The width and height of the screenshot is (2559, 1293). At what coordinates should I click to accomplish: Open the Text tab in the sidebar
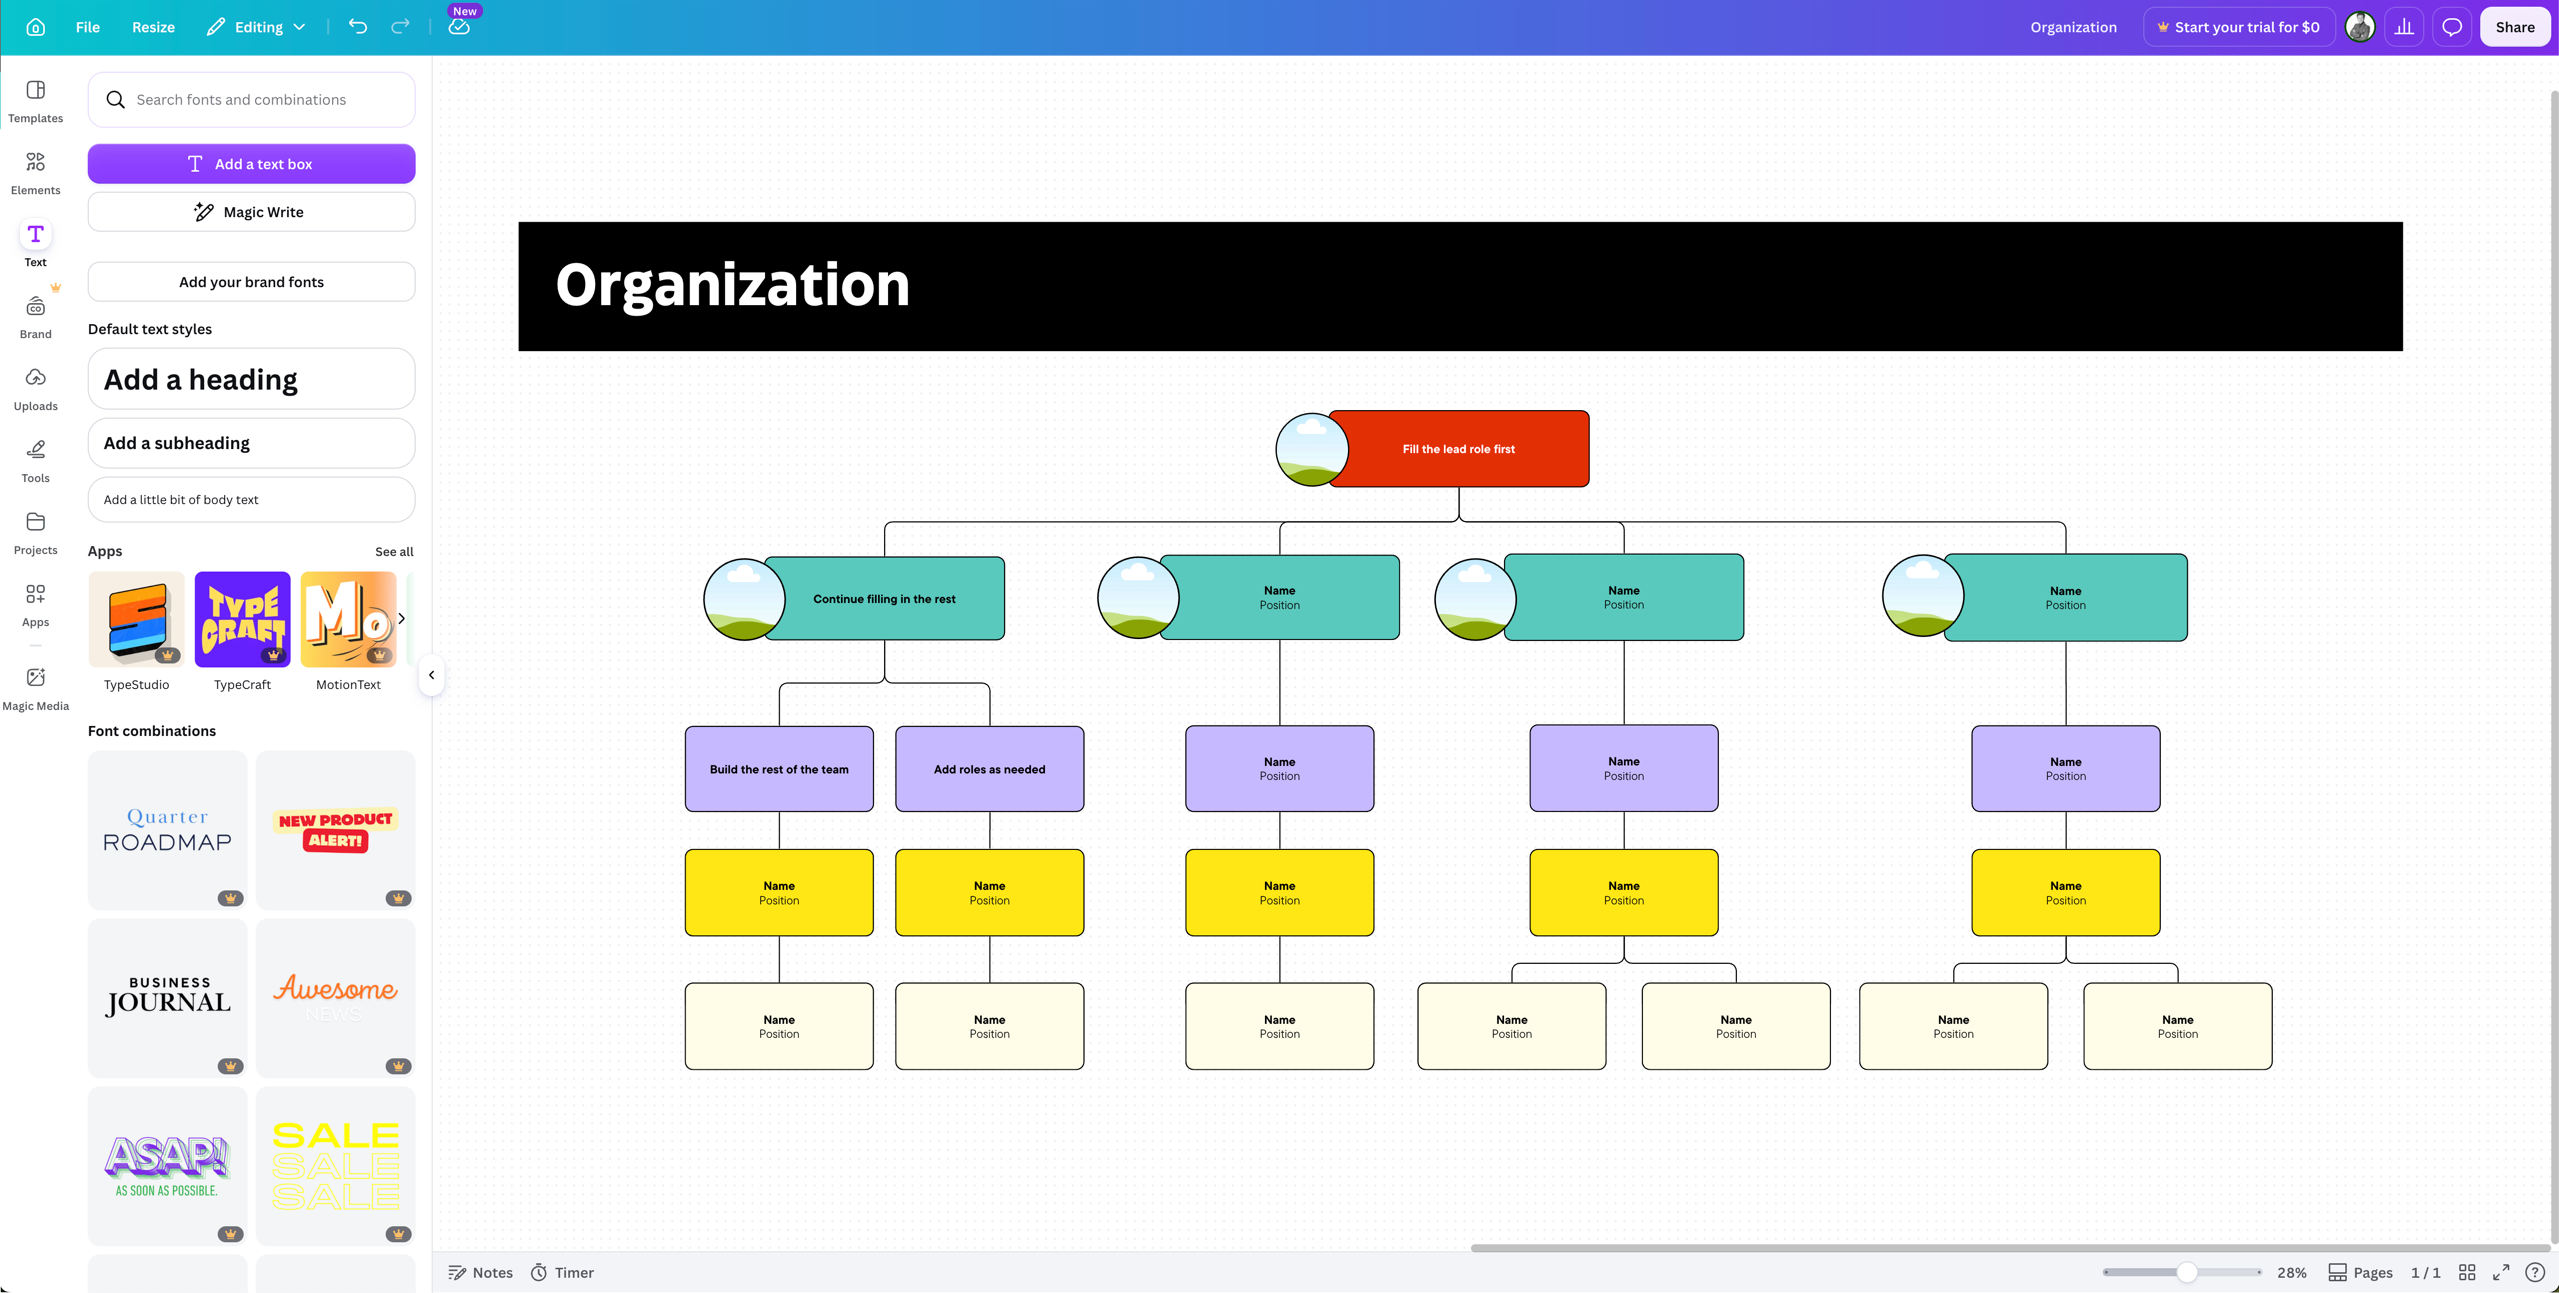36,246
